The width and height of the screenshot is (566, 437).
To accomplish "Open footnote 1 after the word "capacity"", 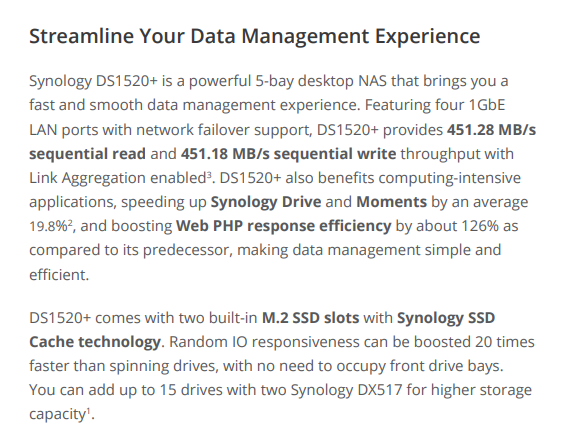I will tap(88, 410).
